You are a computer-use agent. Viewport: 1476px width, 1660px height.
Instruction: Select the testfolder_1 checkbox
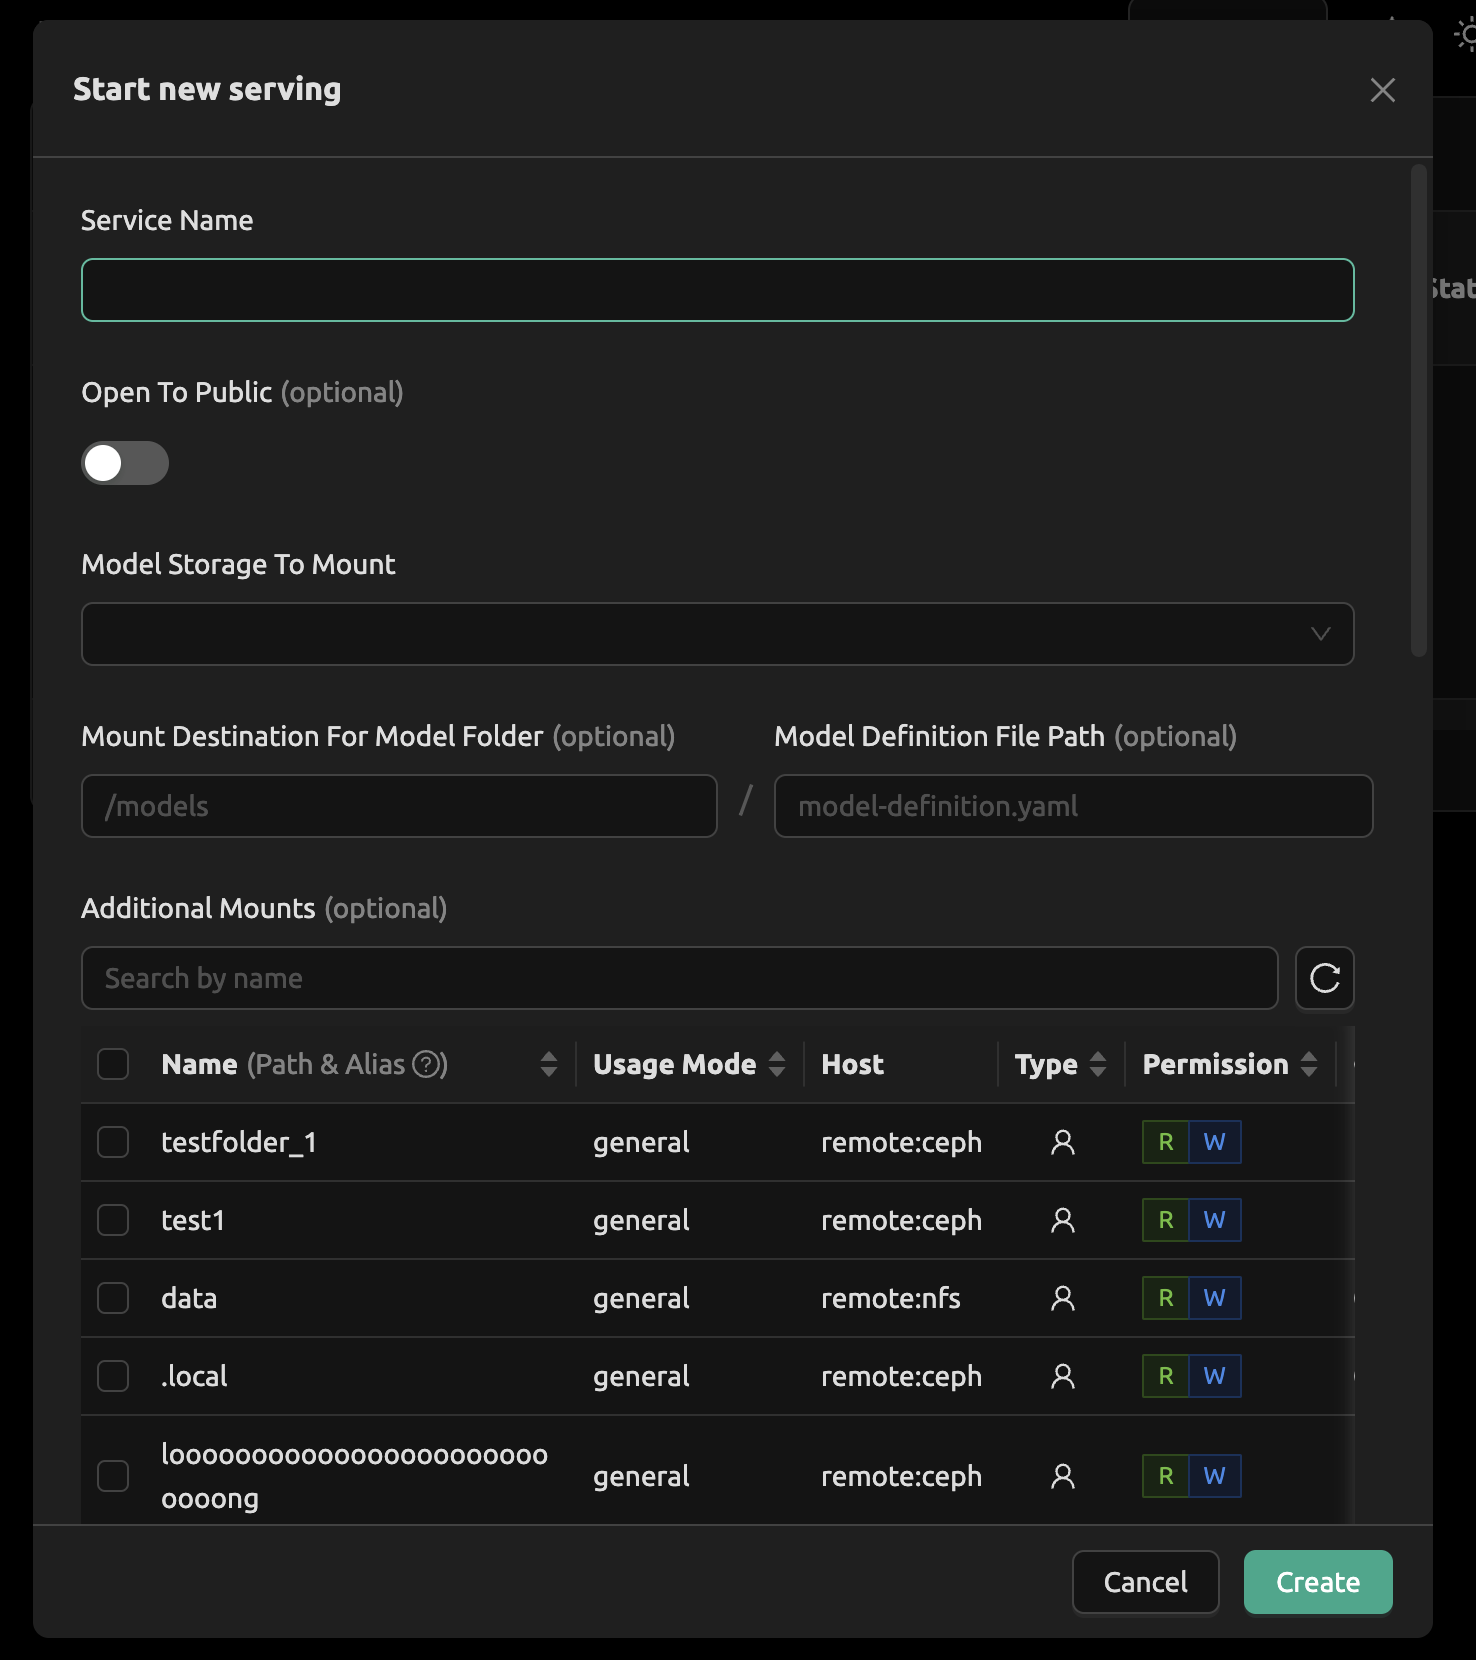(113, 1142)
